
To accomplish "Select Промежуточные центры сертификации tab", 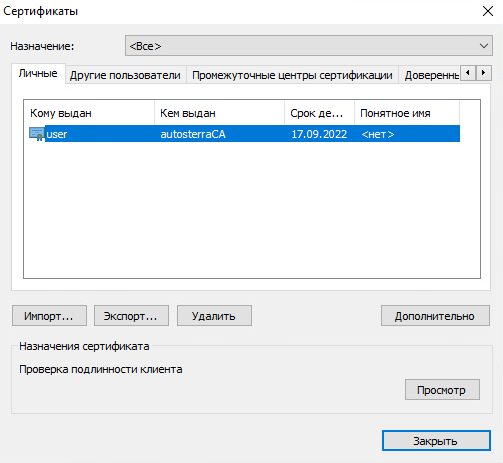I will click(292, 75).
